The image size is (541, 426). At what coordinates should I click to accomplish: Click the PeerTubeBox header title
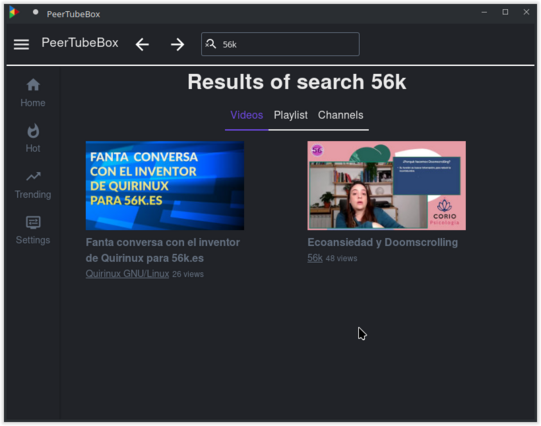80,43
